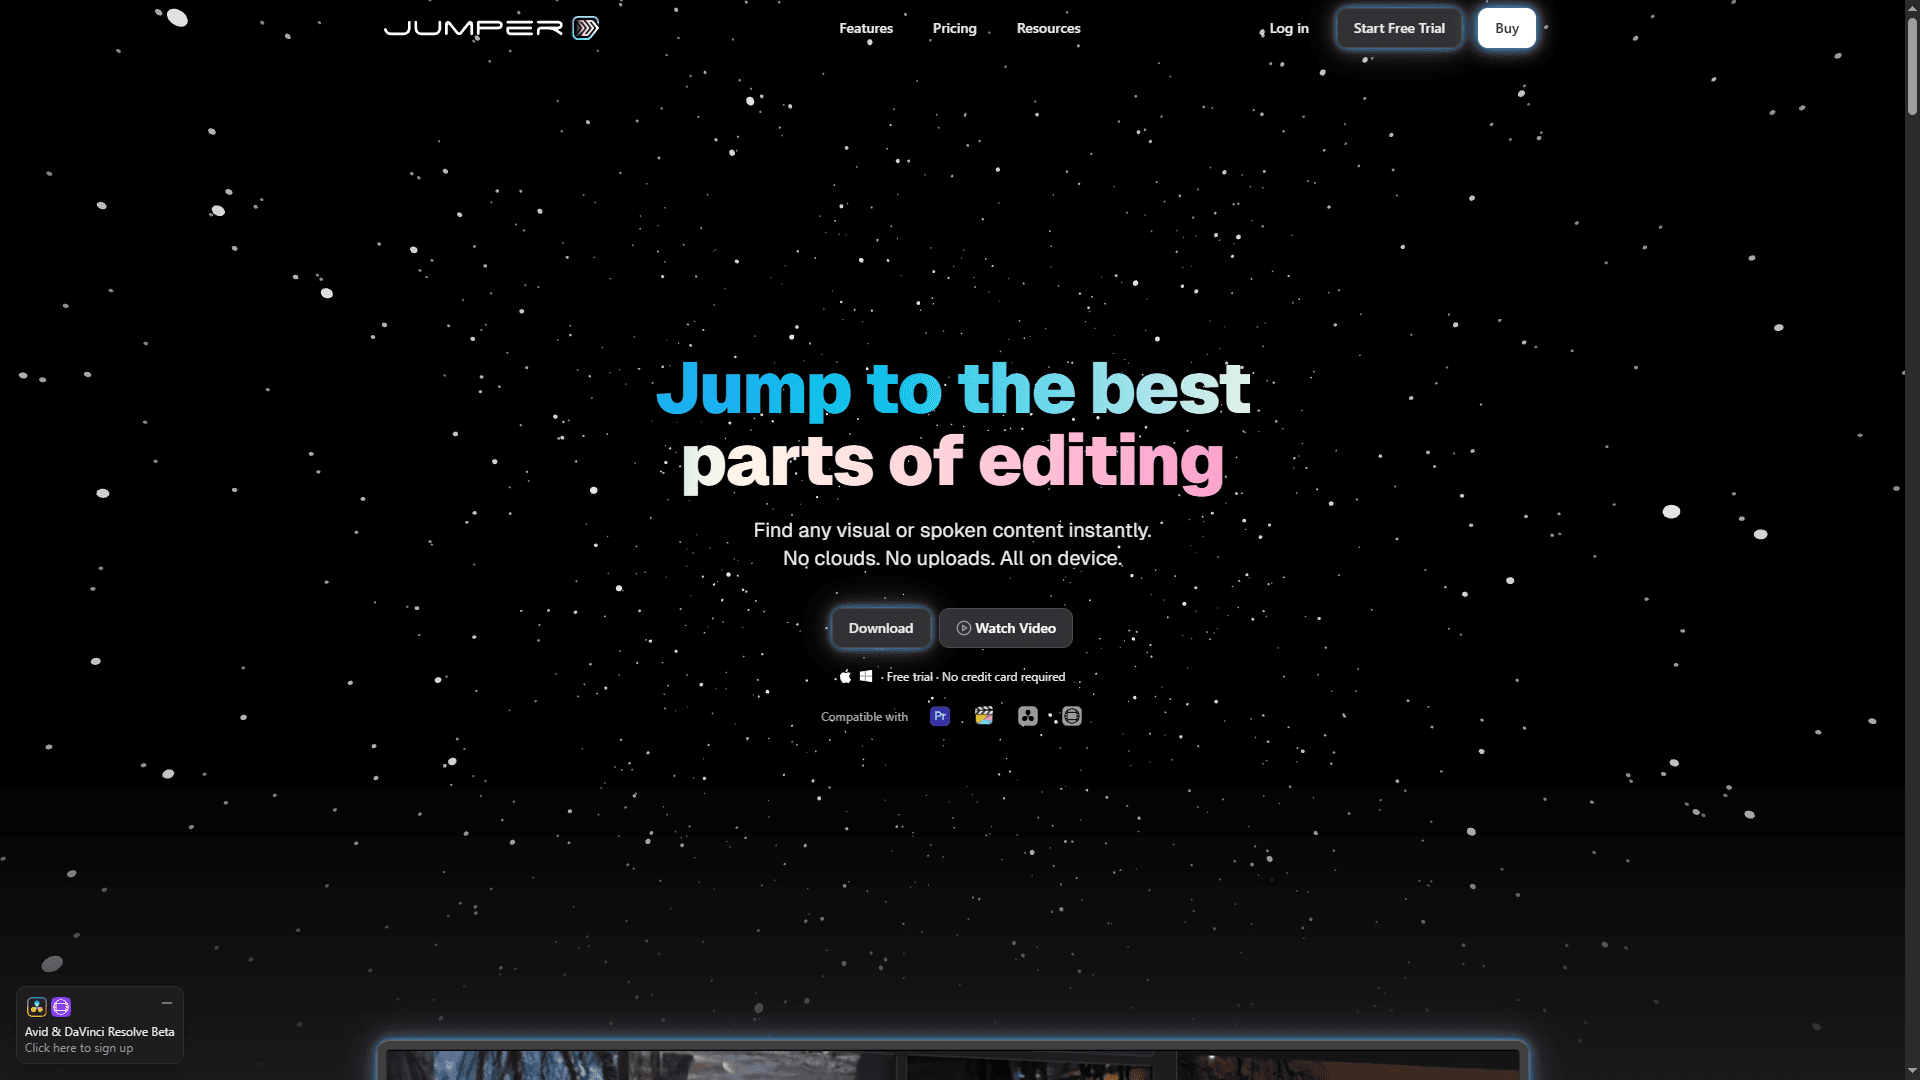Image resolution: width=1920 pixels, height=1080 pixels.
Task: Click the scrollbar down arrow
Action: [x=1912, y=1072]
